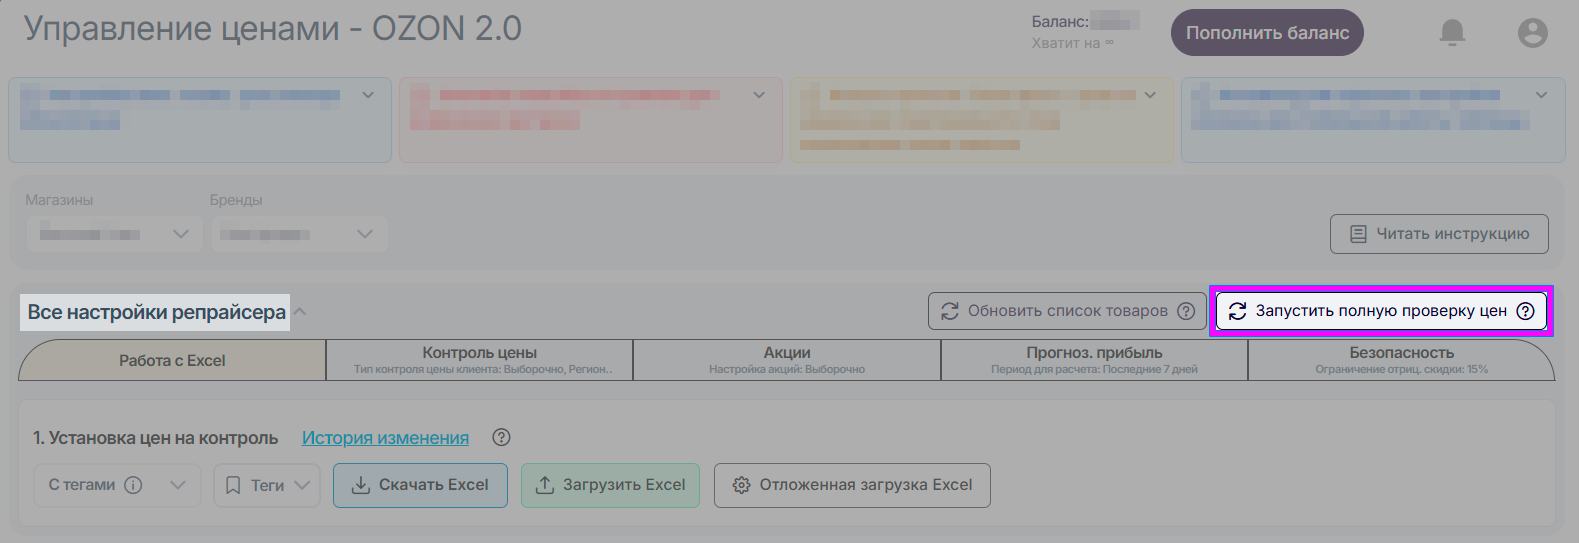Screen dimensions: 1579x543
Task: Click refresh arrows icon of Запустить полную проверку цен
Action: click(1237, 311)
